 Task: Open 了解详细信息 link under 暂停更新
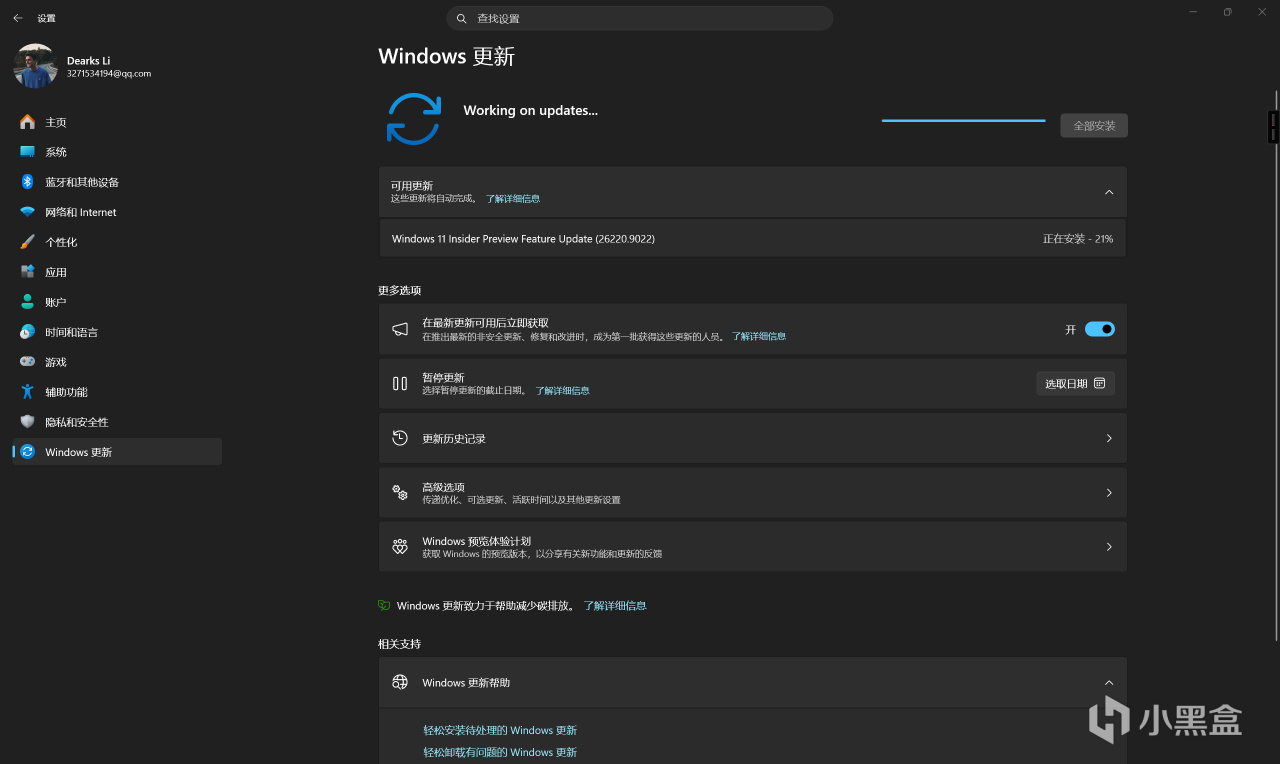pos(562,391)
